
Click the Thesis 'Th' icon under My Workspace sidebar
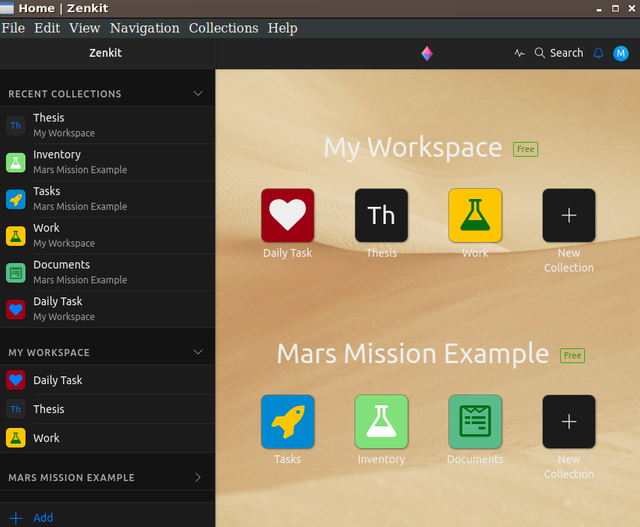click(16, 409)
